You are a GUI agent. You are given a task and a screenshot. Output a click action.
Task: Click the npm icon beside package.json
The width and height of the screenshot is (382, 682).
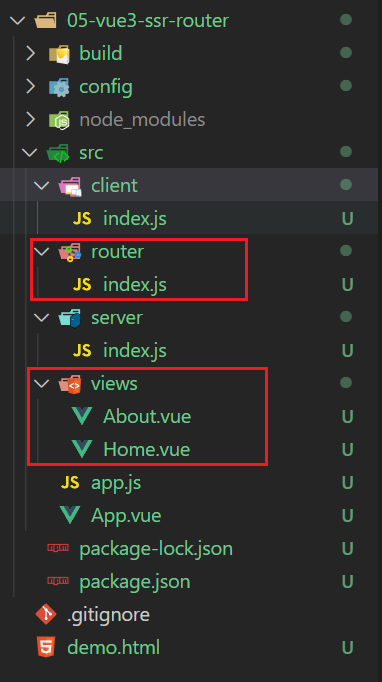coord(58,581)
